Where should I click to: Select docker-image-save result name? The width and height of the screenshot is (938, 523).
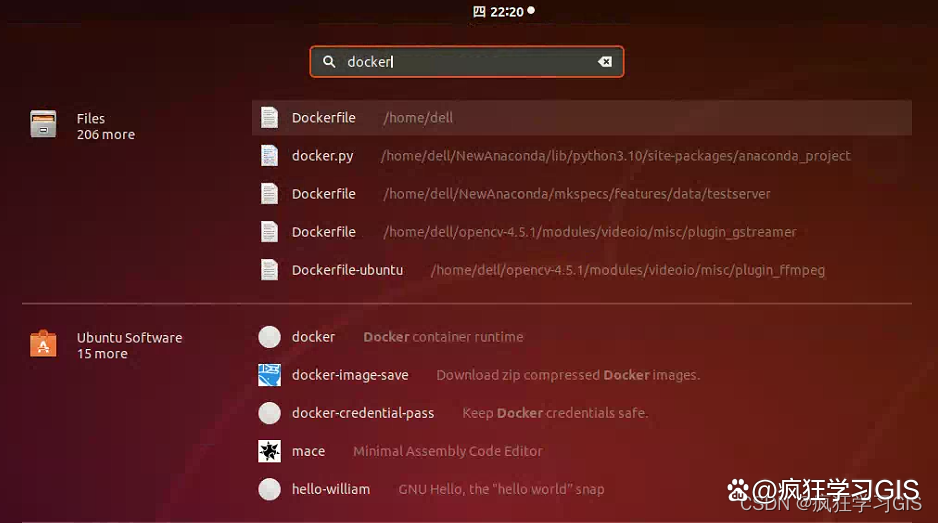click(x=350, y=375)
